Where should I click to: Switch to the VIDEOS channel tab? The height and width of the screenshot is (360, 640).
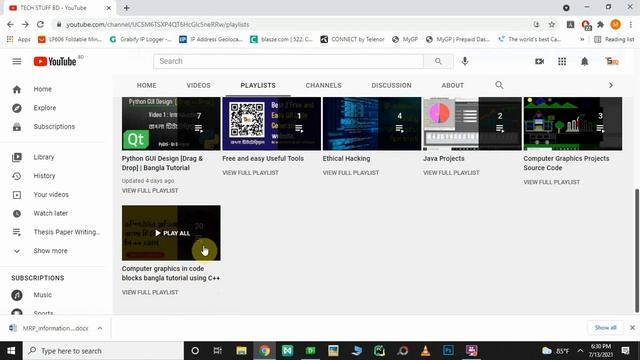[198, 85]
